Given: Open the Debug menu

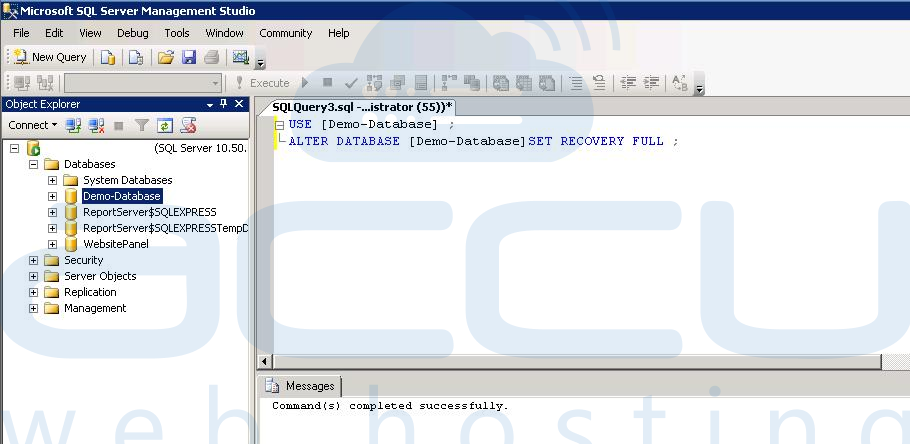Looking at the screenshot, I should pos(133,33).
